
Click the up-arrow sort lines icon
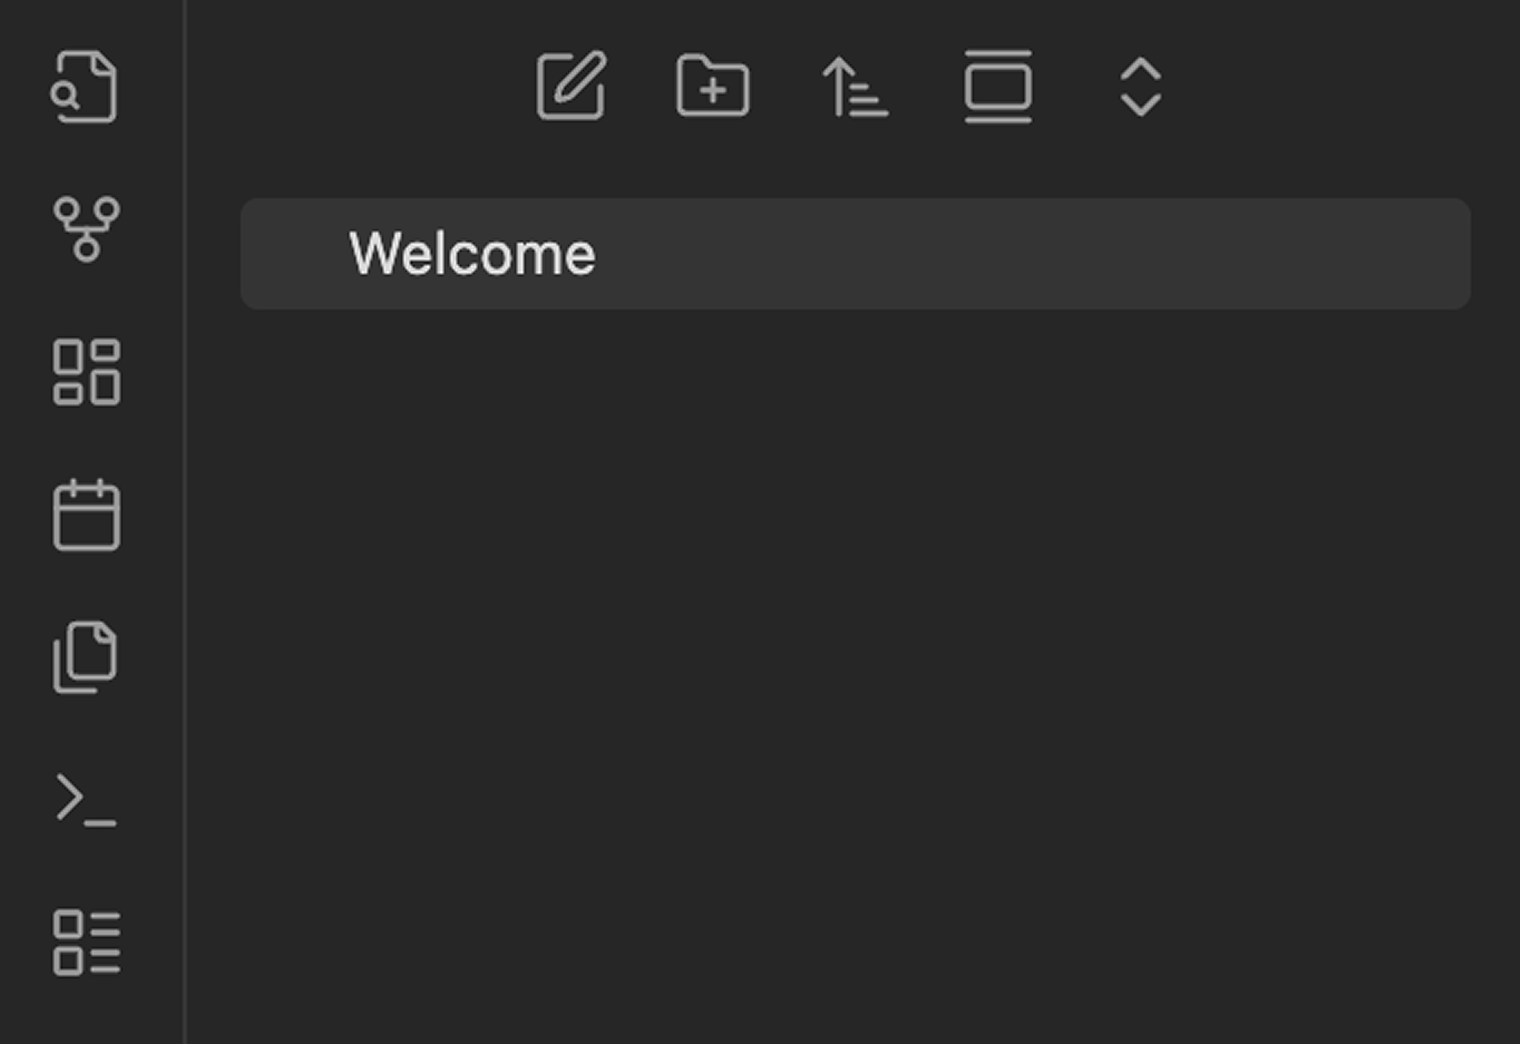pyautogui.click(x=855, y=87)
